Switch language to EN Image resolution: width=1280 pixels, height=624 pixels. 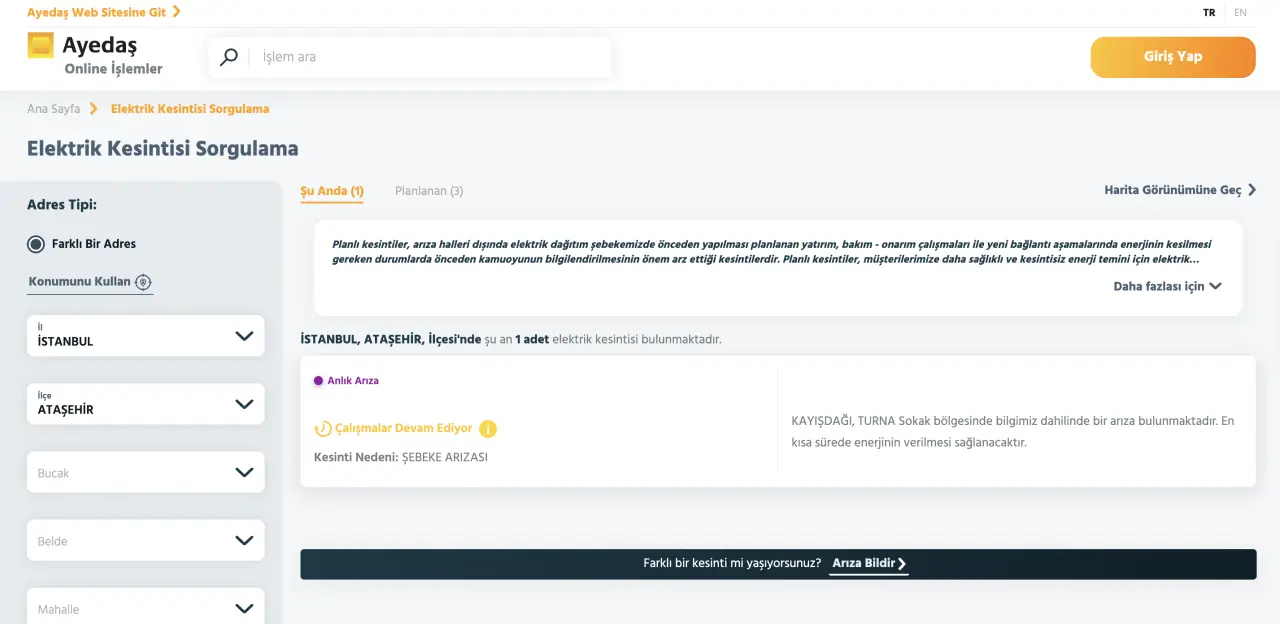(x=1240, y=13)
